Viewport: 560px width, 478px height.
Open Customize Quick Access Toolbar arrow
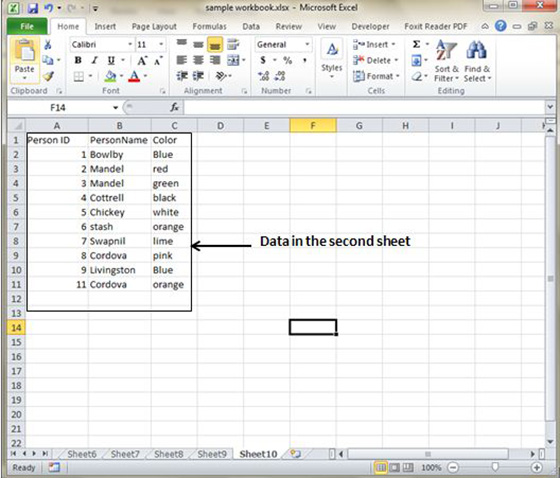click(x=95, y=8)
